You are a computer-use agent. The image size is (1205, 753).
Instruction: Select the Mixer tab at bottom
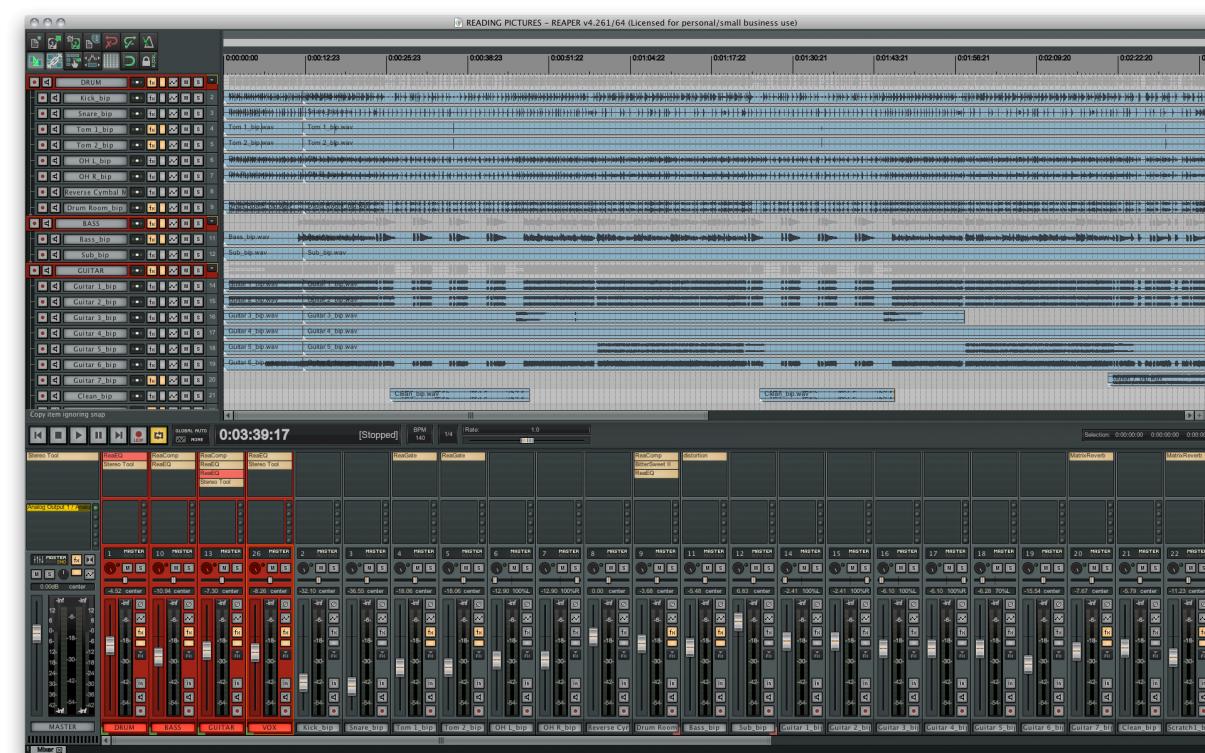click(44, 747)
